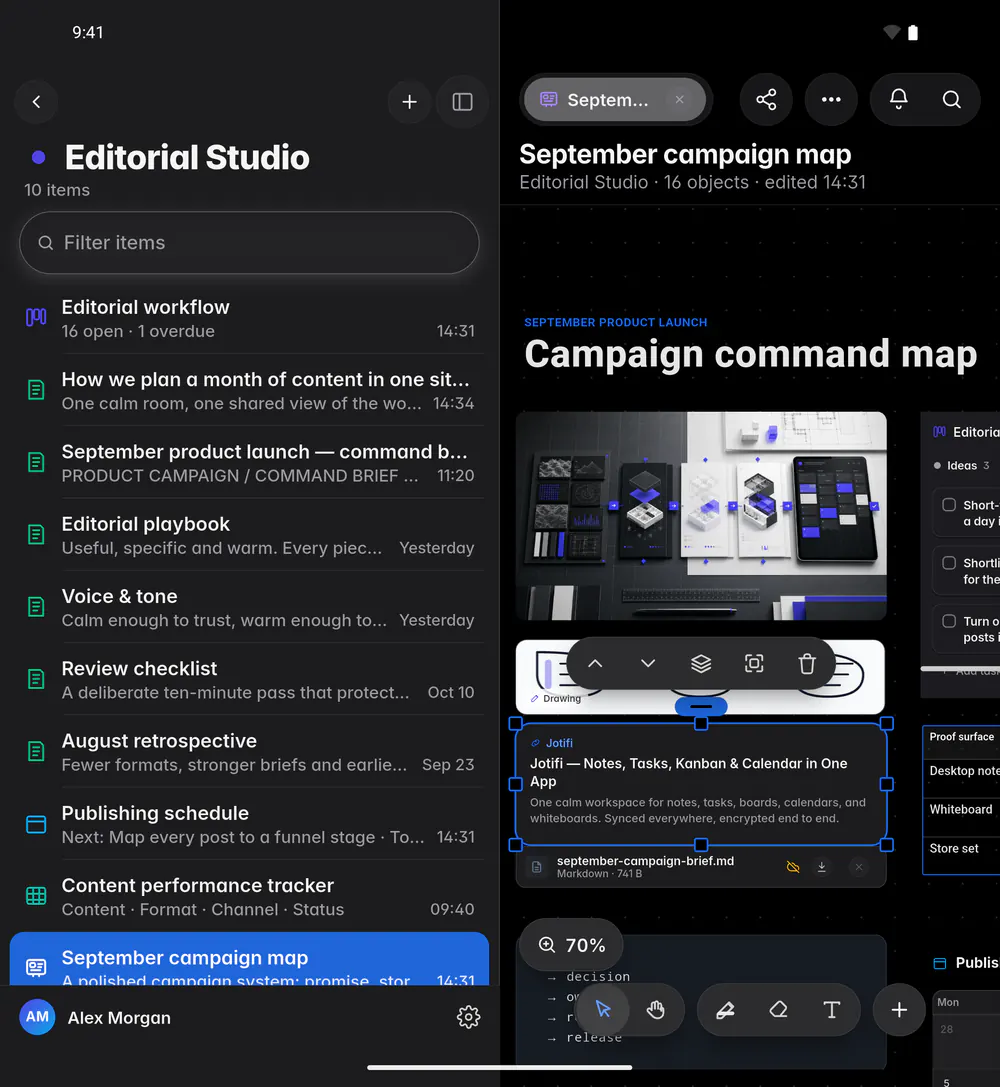
Task: Add an object with the canvas plus button
Action: pyautogui.click(x=899, y=1009)
